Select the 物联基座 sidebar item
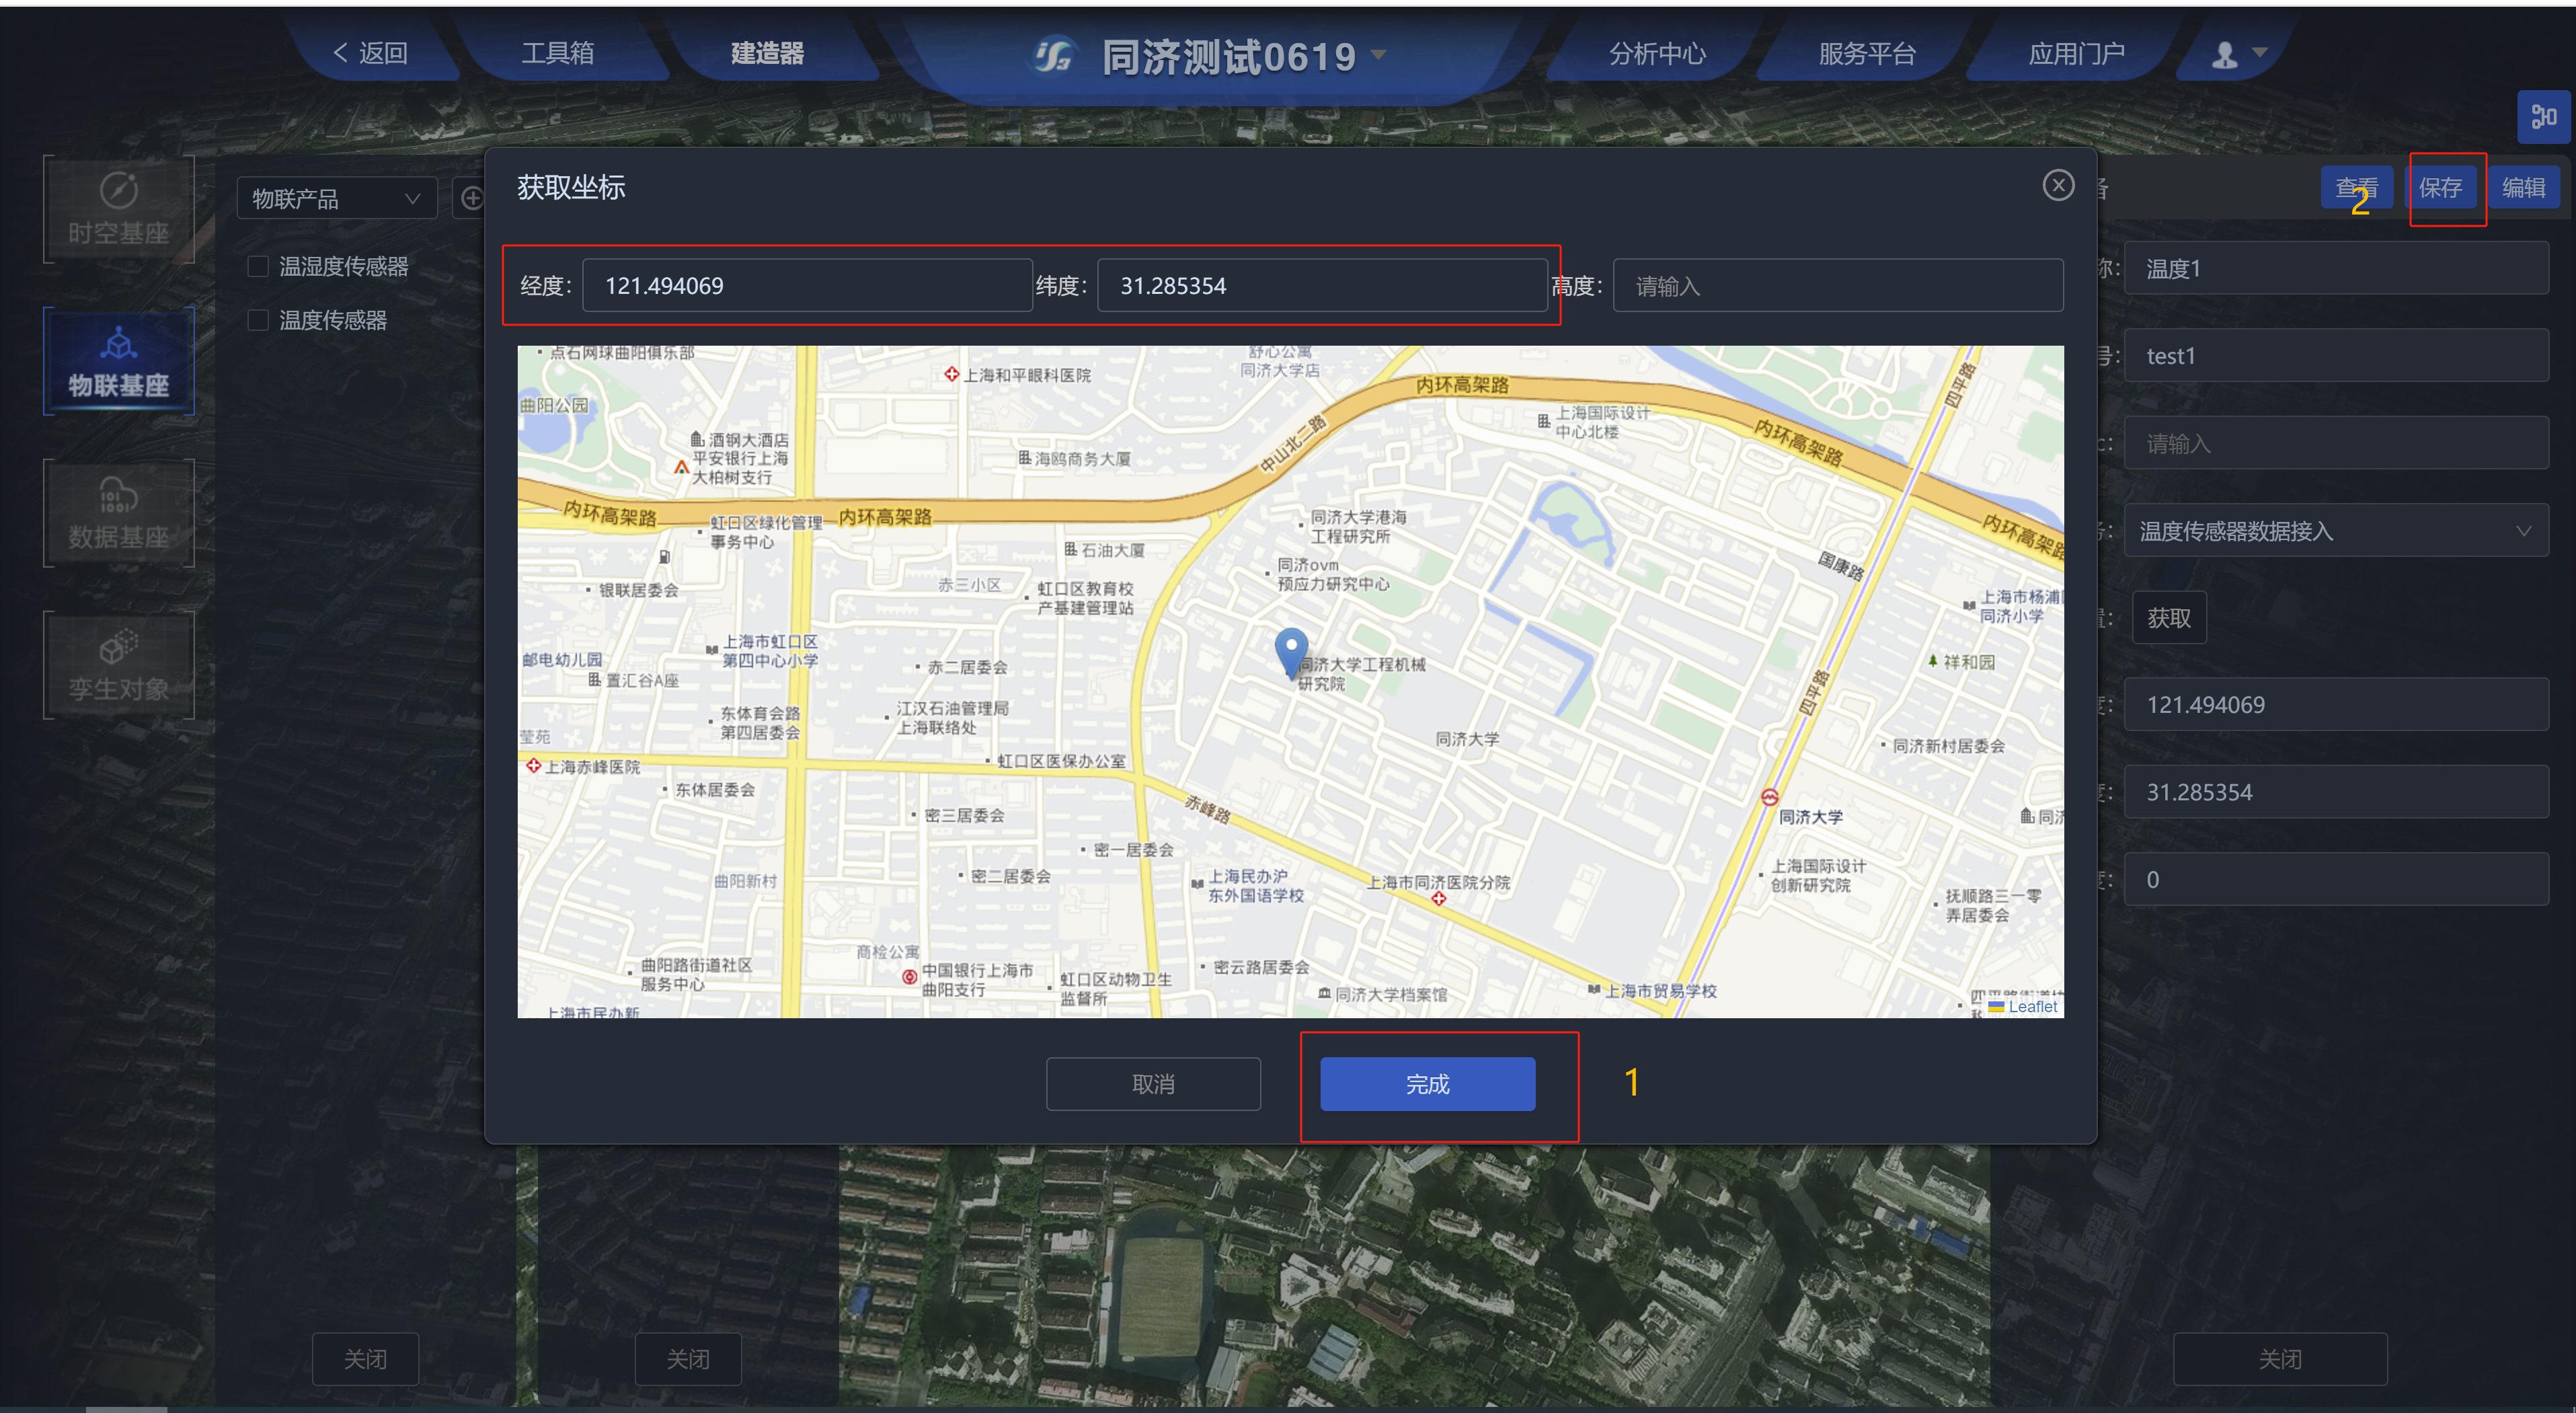2576x1413 pixels. (x=118, y=361)
